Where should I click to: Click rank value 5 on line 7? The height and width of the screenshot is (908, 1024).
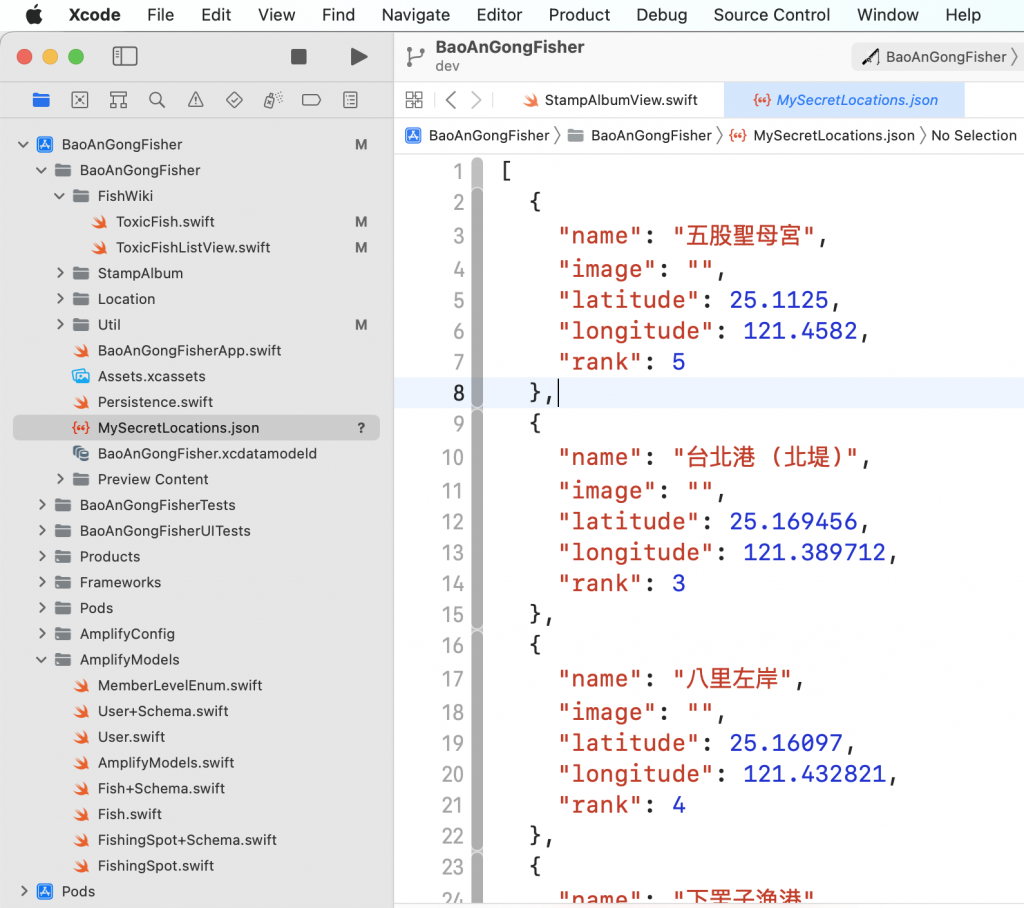coord(679,362)
